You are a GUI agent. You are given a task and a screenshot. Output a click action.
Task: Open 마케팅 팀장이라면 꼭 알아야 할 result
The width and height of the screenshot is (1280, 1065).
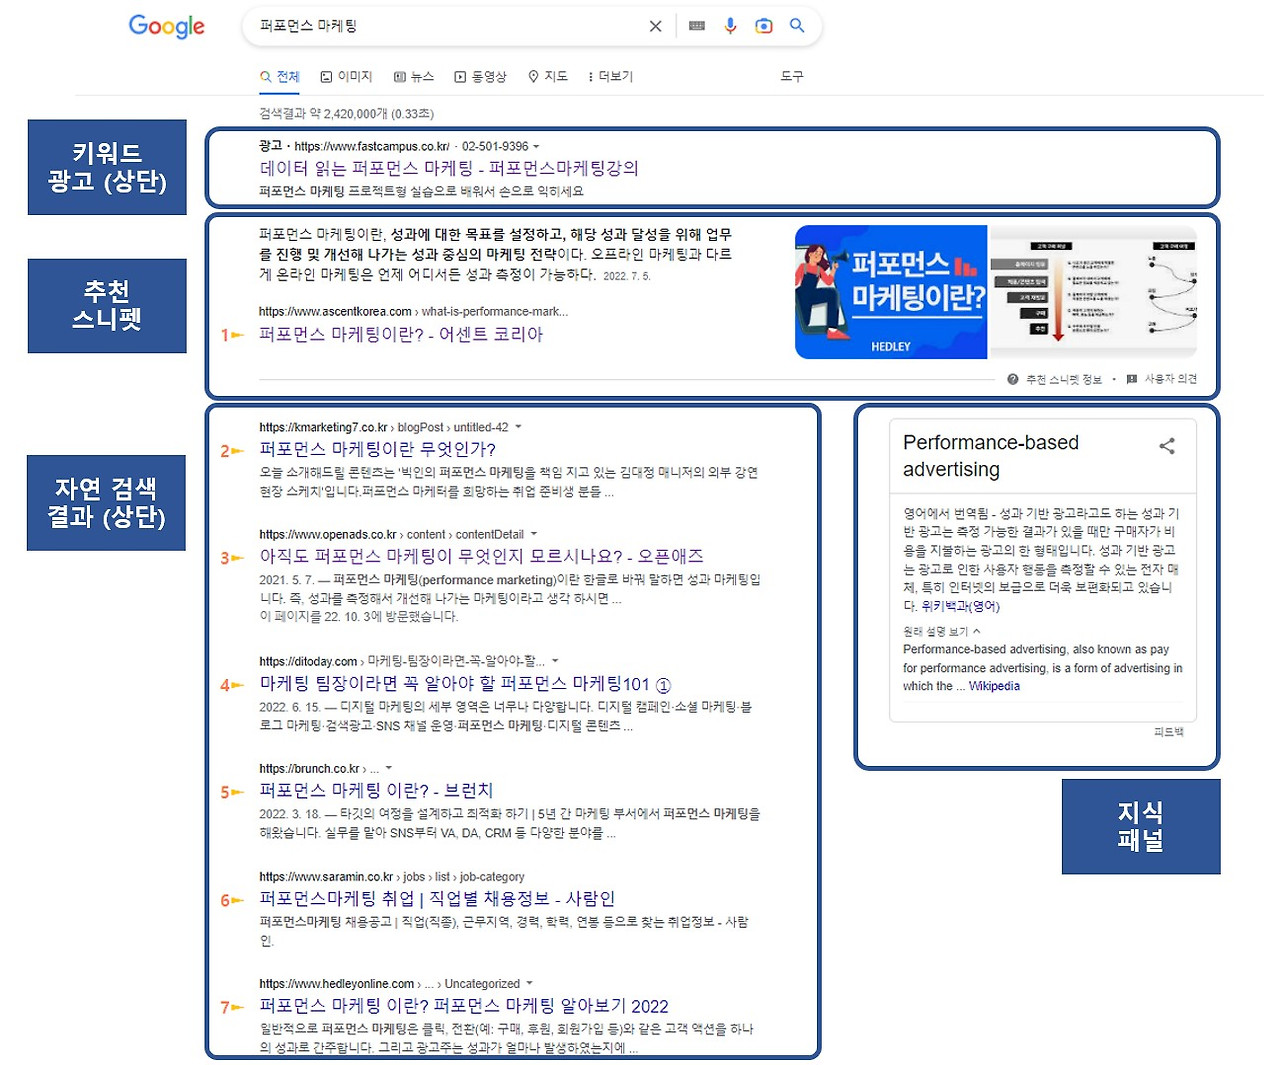pyautogui.click(x=465, y=684)
